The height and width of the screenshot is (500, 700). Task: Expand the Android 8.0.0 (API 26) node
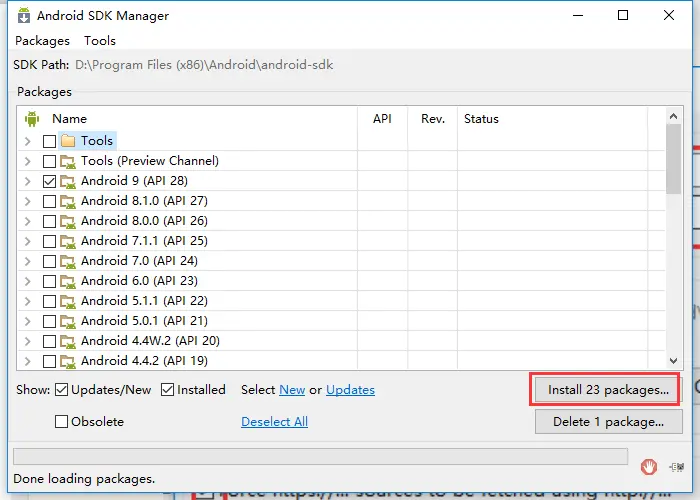pyautogui.click(x=28, y=221)
